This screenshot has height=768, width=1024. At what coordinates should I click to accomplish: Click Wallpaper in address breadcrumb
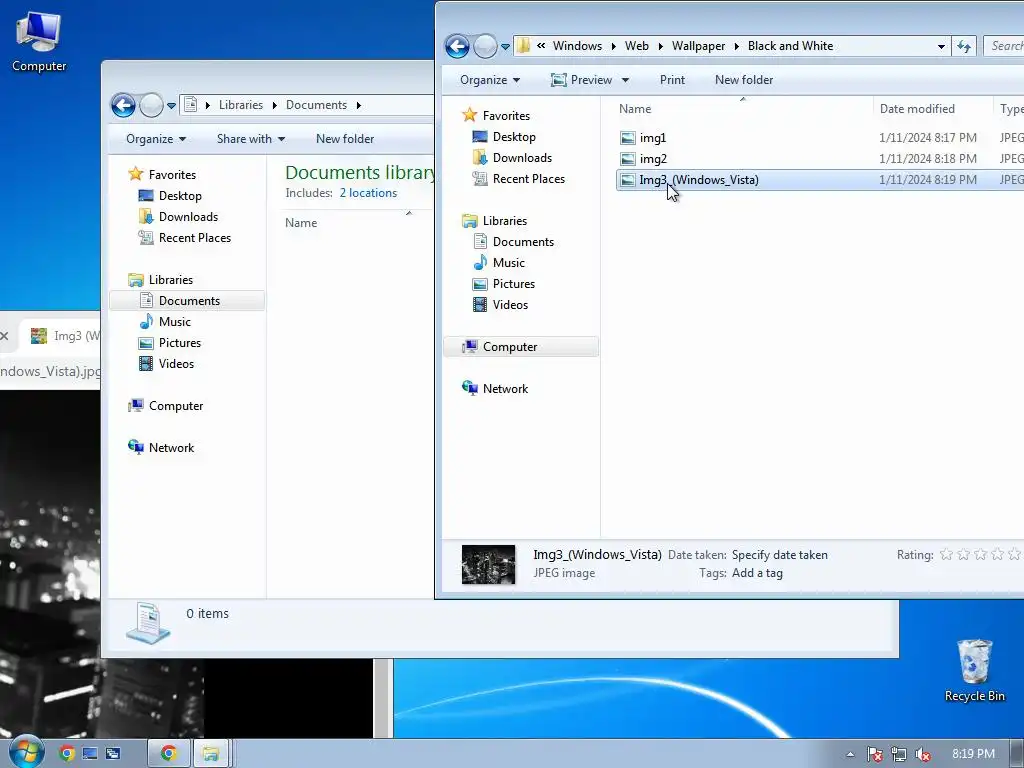[x=698, y=46]
